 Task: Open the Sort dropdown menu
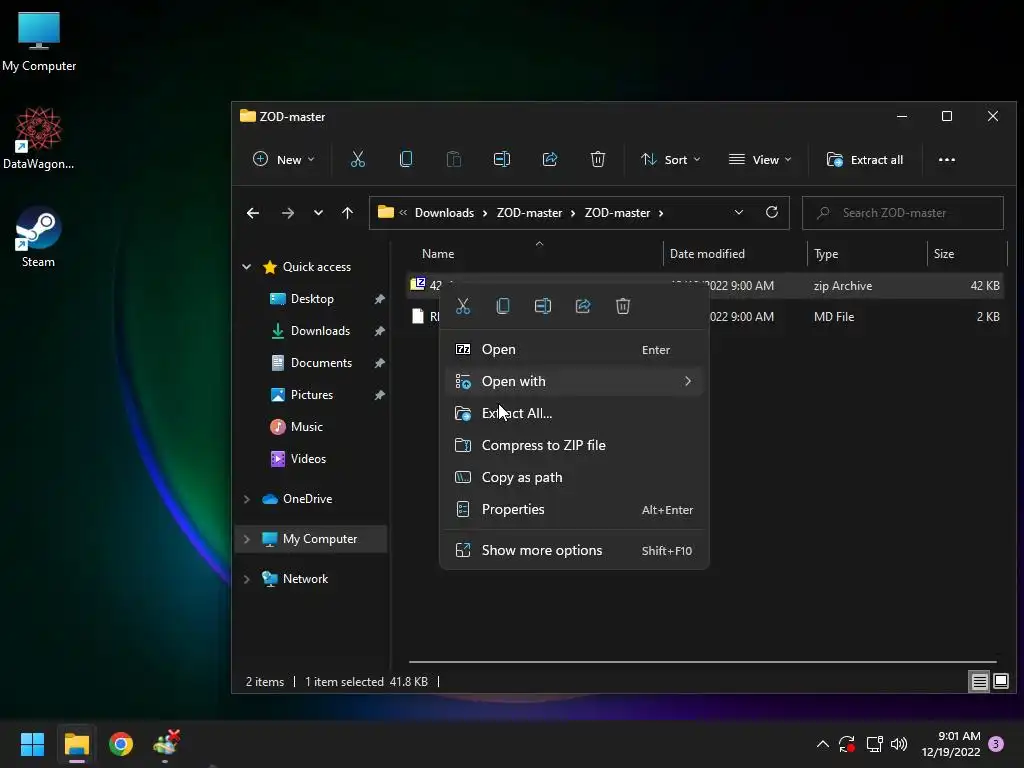click(671, 160)
